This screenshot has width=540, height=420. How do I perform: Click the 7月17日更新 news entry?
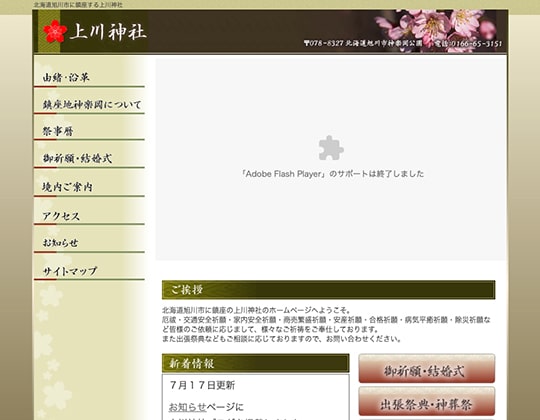(202, 385)
